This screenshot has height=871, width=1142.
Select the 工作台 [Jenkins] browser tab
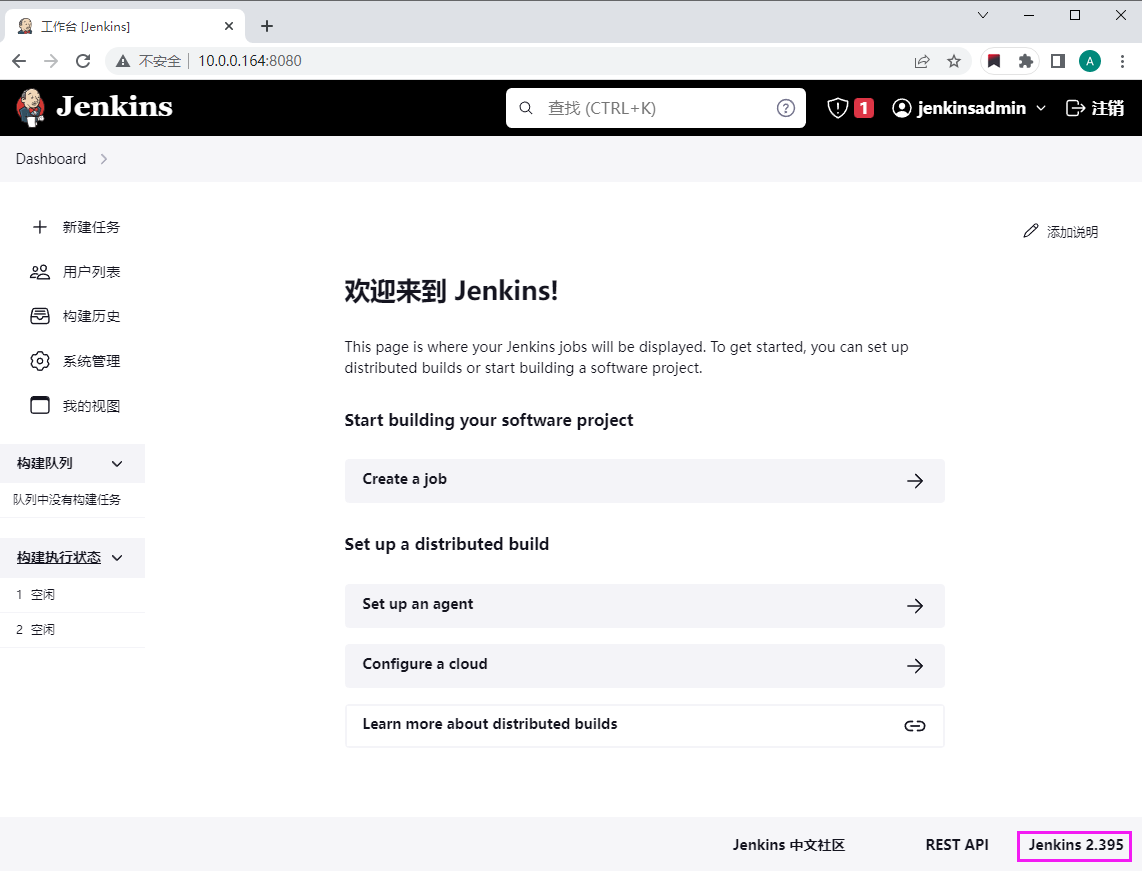click(x=124, y=26)
